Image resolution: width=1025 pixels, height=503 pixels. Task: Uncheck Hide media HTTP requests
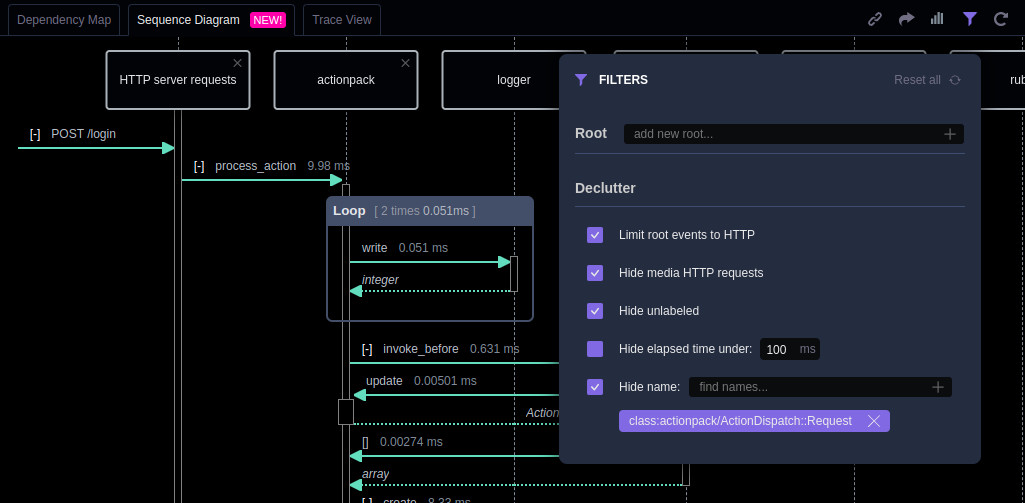pyautogui.click(x=595, y=273)
